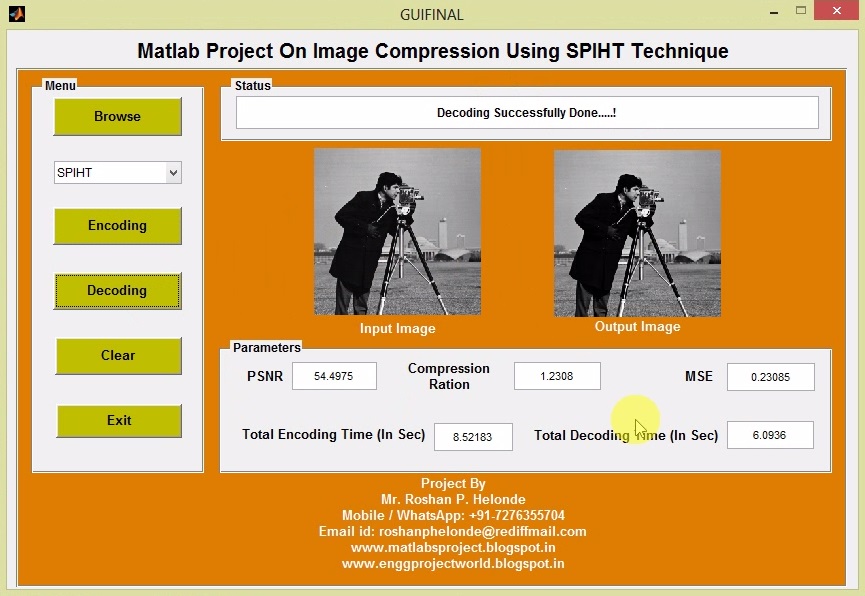This screenshot has width=865, height=596.
Task: Click the roshanphelonde@rediffmail.com email address
Action: click(484, 531)
